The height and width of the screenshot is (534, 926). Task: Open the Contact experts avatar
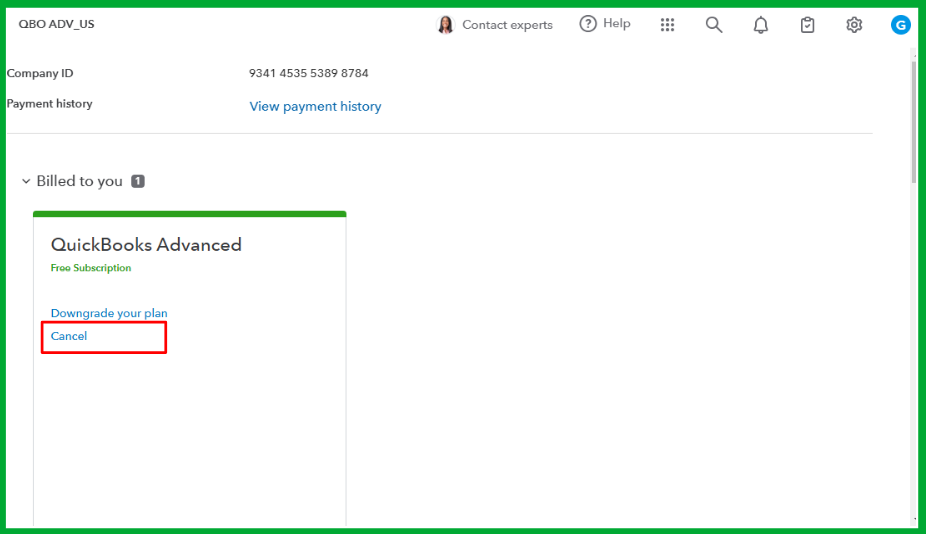(x=445, y=25)
